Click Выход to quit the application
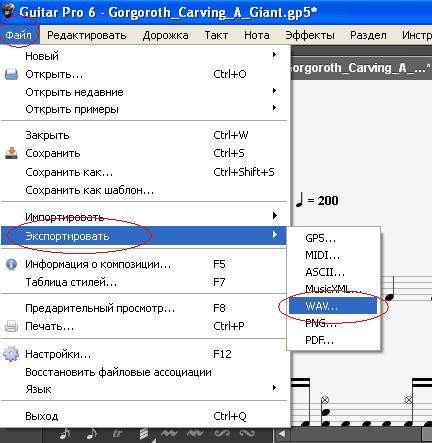 tap(42, 416)
